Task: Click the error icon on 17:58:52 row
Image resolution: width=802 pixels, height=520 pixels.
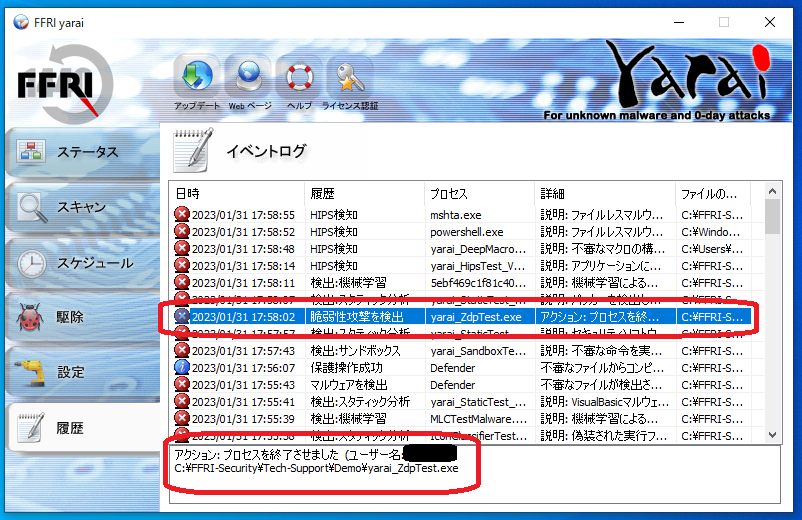Action: (x=182, y=232)
